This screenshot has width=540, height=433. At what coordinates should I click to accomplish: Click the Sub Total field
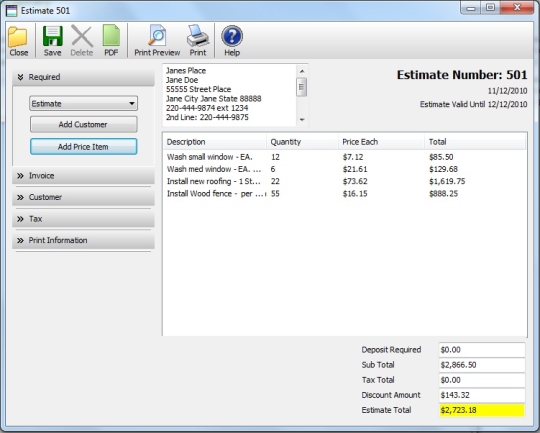click(x=482, y=365)
